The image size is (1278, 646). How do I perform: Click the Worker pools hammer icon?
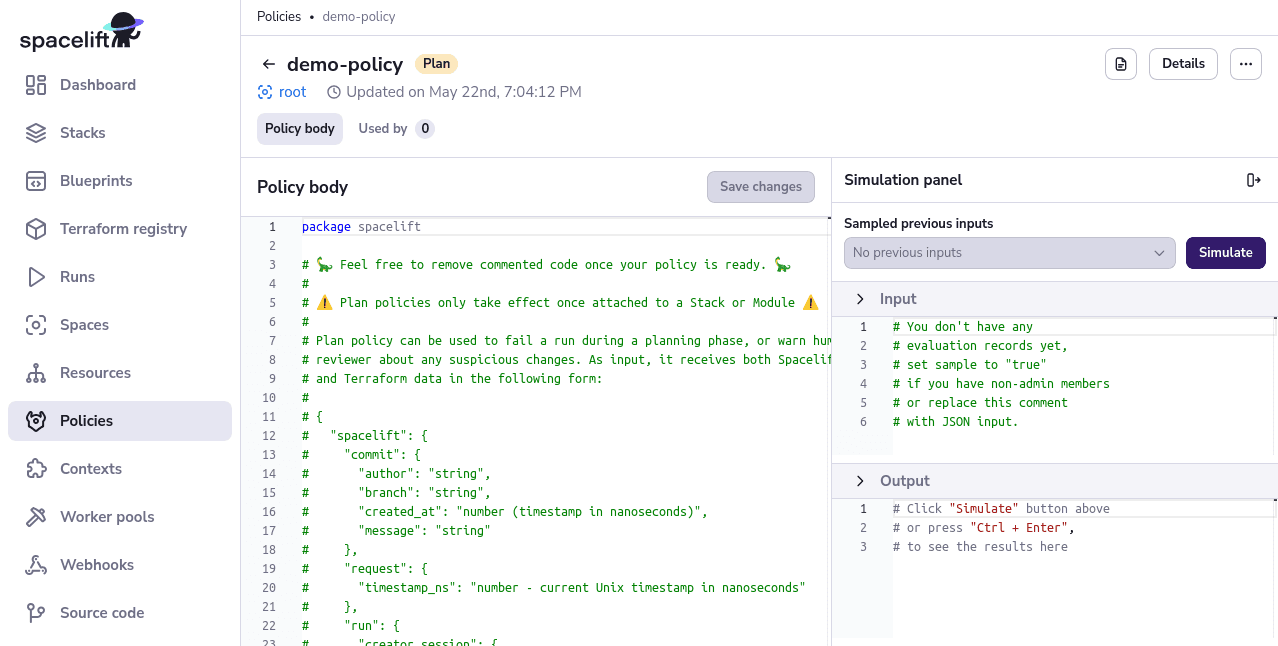36,517
